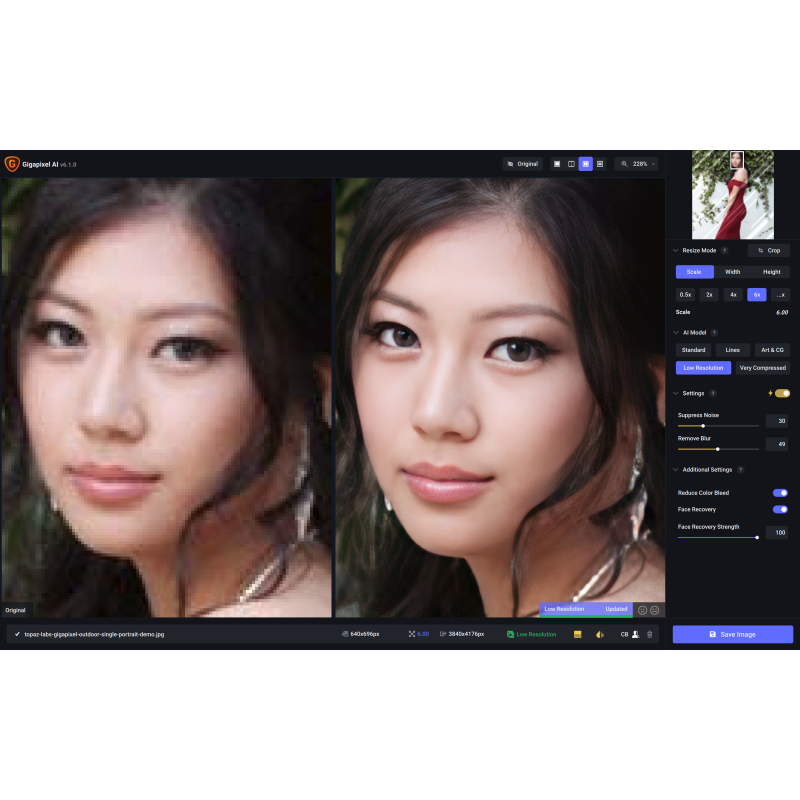Toggle the auto settings lightning switch
The image size is (800, 800).
(x=780, y=393)
